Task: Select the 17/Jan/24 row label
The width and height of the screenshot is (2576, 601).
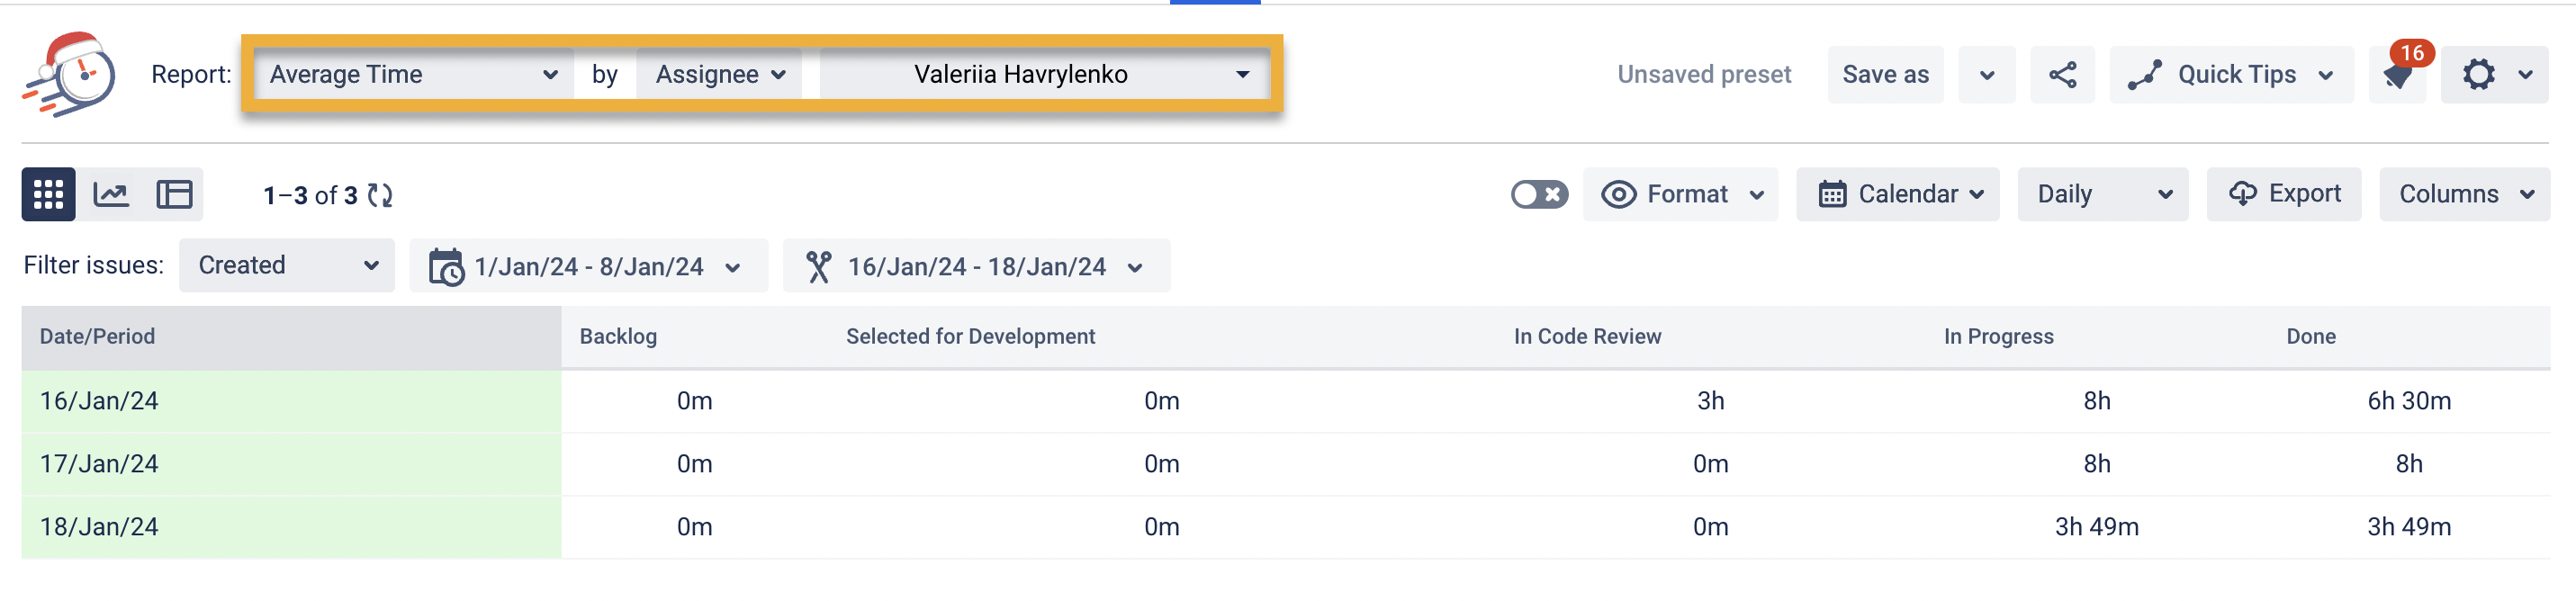Action: pyautogui.click(x=99, y=464)
